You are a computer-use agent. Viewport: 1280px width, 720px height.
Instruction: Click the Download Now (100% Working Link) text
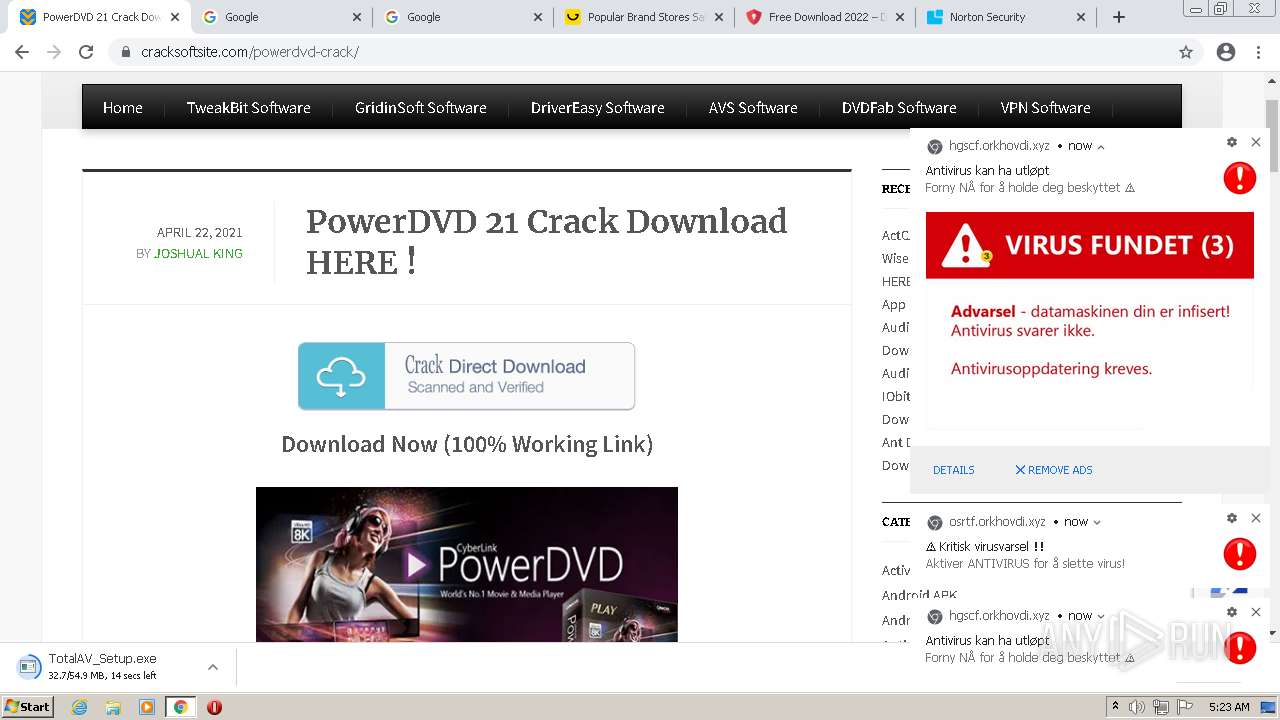point(467,444)
